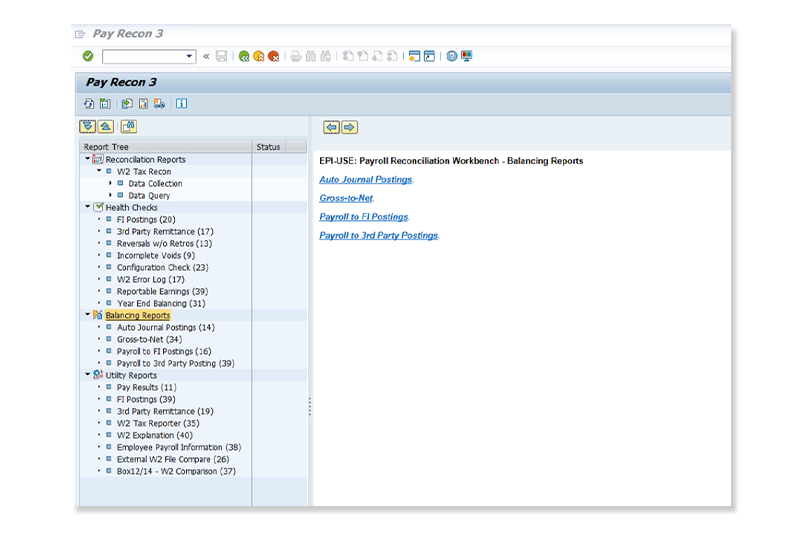Select Reportable Earnings (39)
This screenshot has width=800, height=534.
pos(162,291)
